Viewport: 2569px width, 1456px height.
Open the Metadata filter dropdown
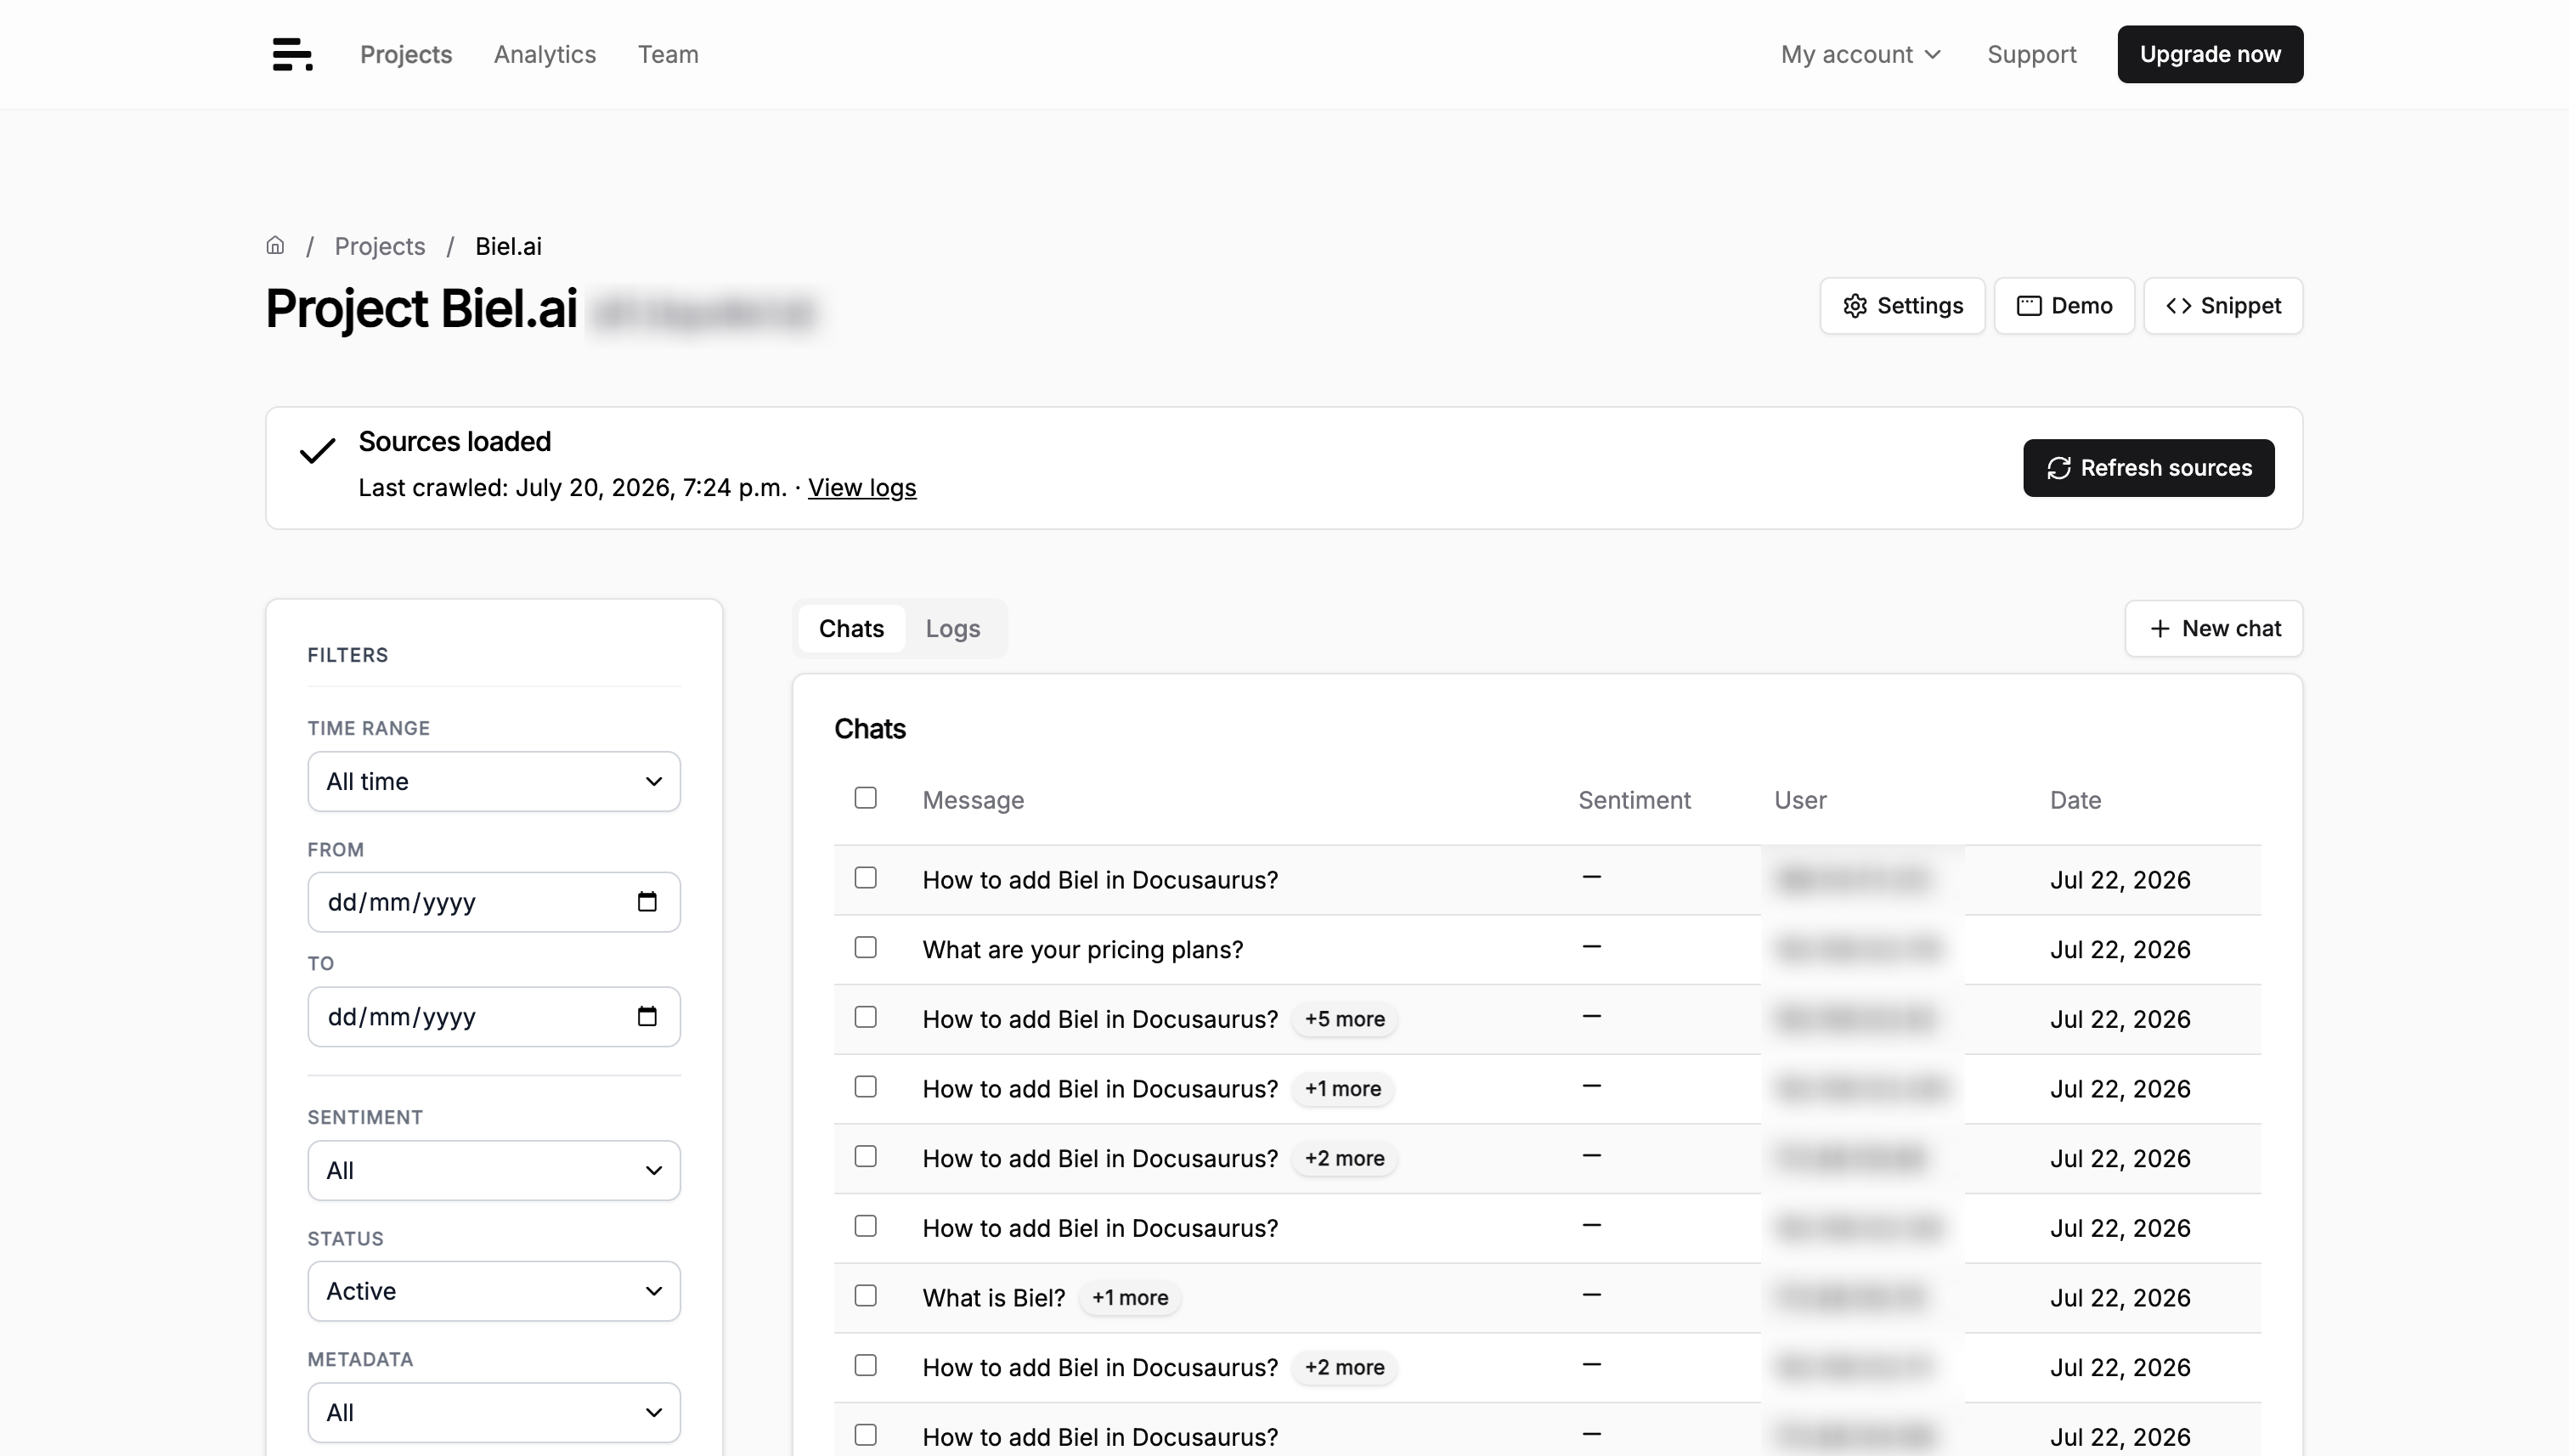point(494,1412)
